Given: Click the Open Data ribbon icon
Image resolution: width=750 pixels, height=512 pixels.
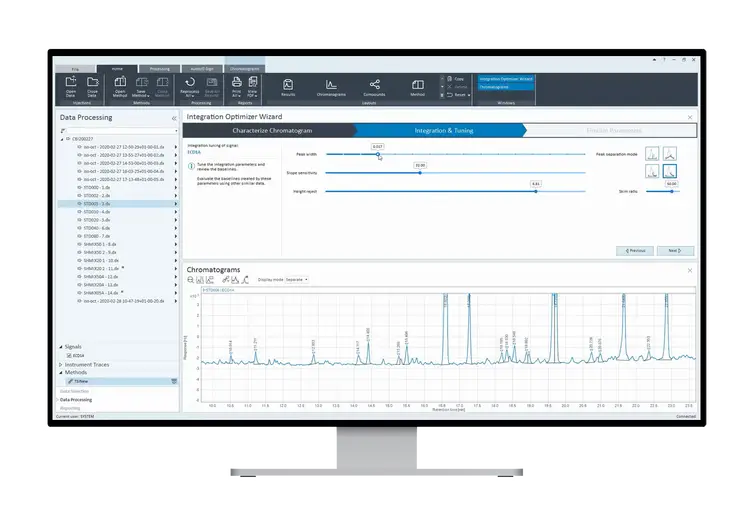Looking at the screenshot, I should click(71, 85).
